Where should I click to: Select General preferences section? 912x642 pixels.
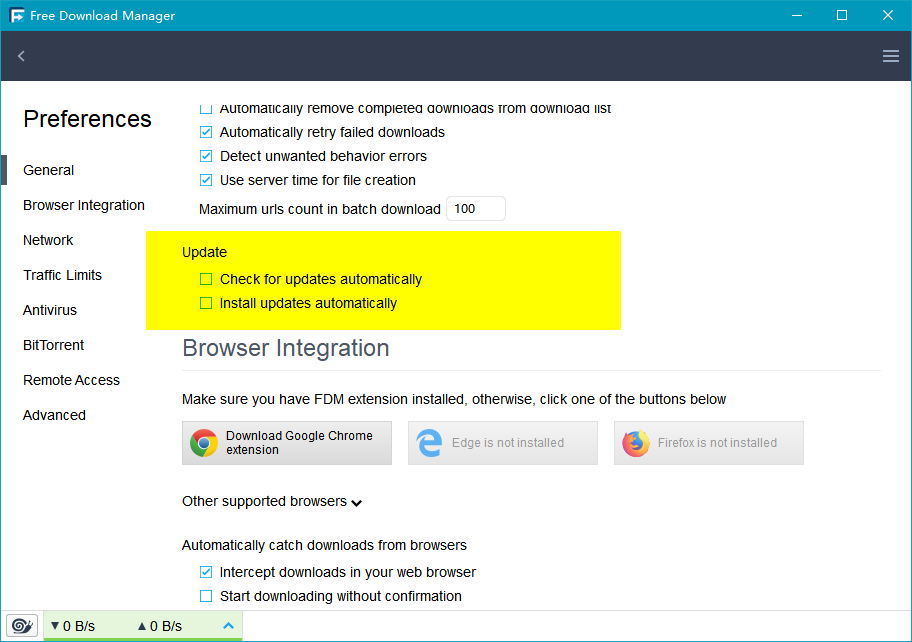[x=49, y=170]
